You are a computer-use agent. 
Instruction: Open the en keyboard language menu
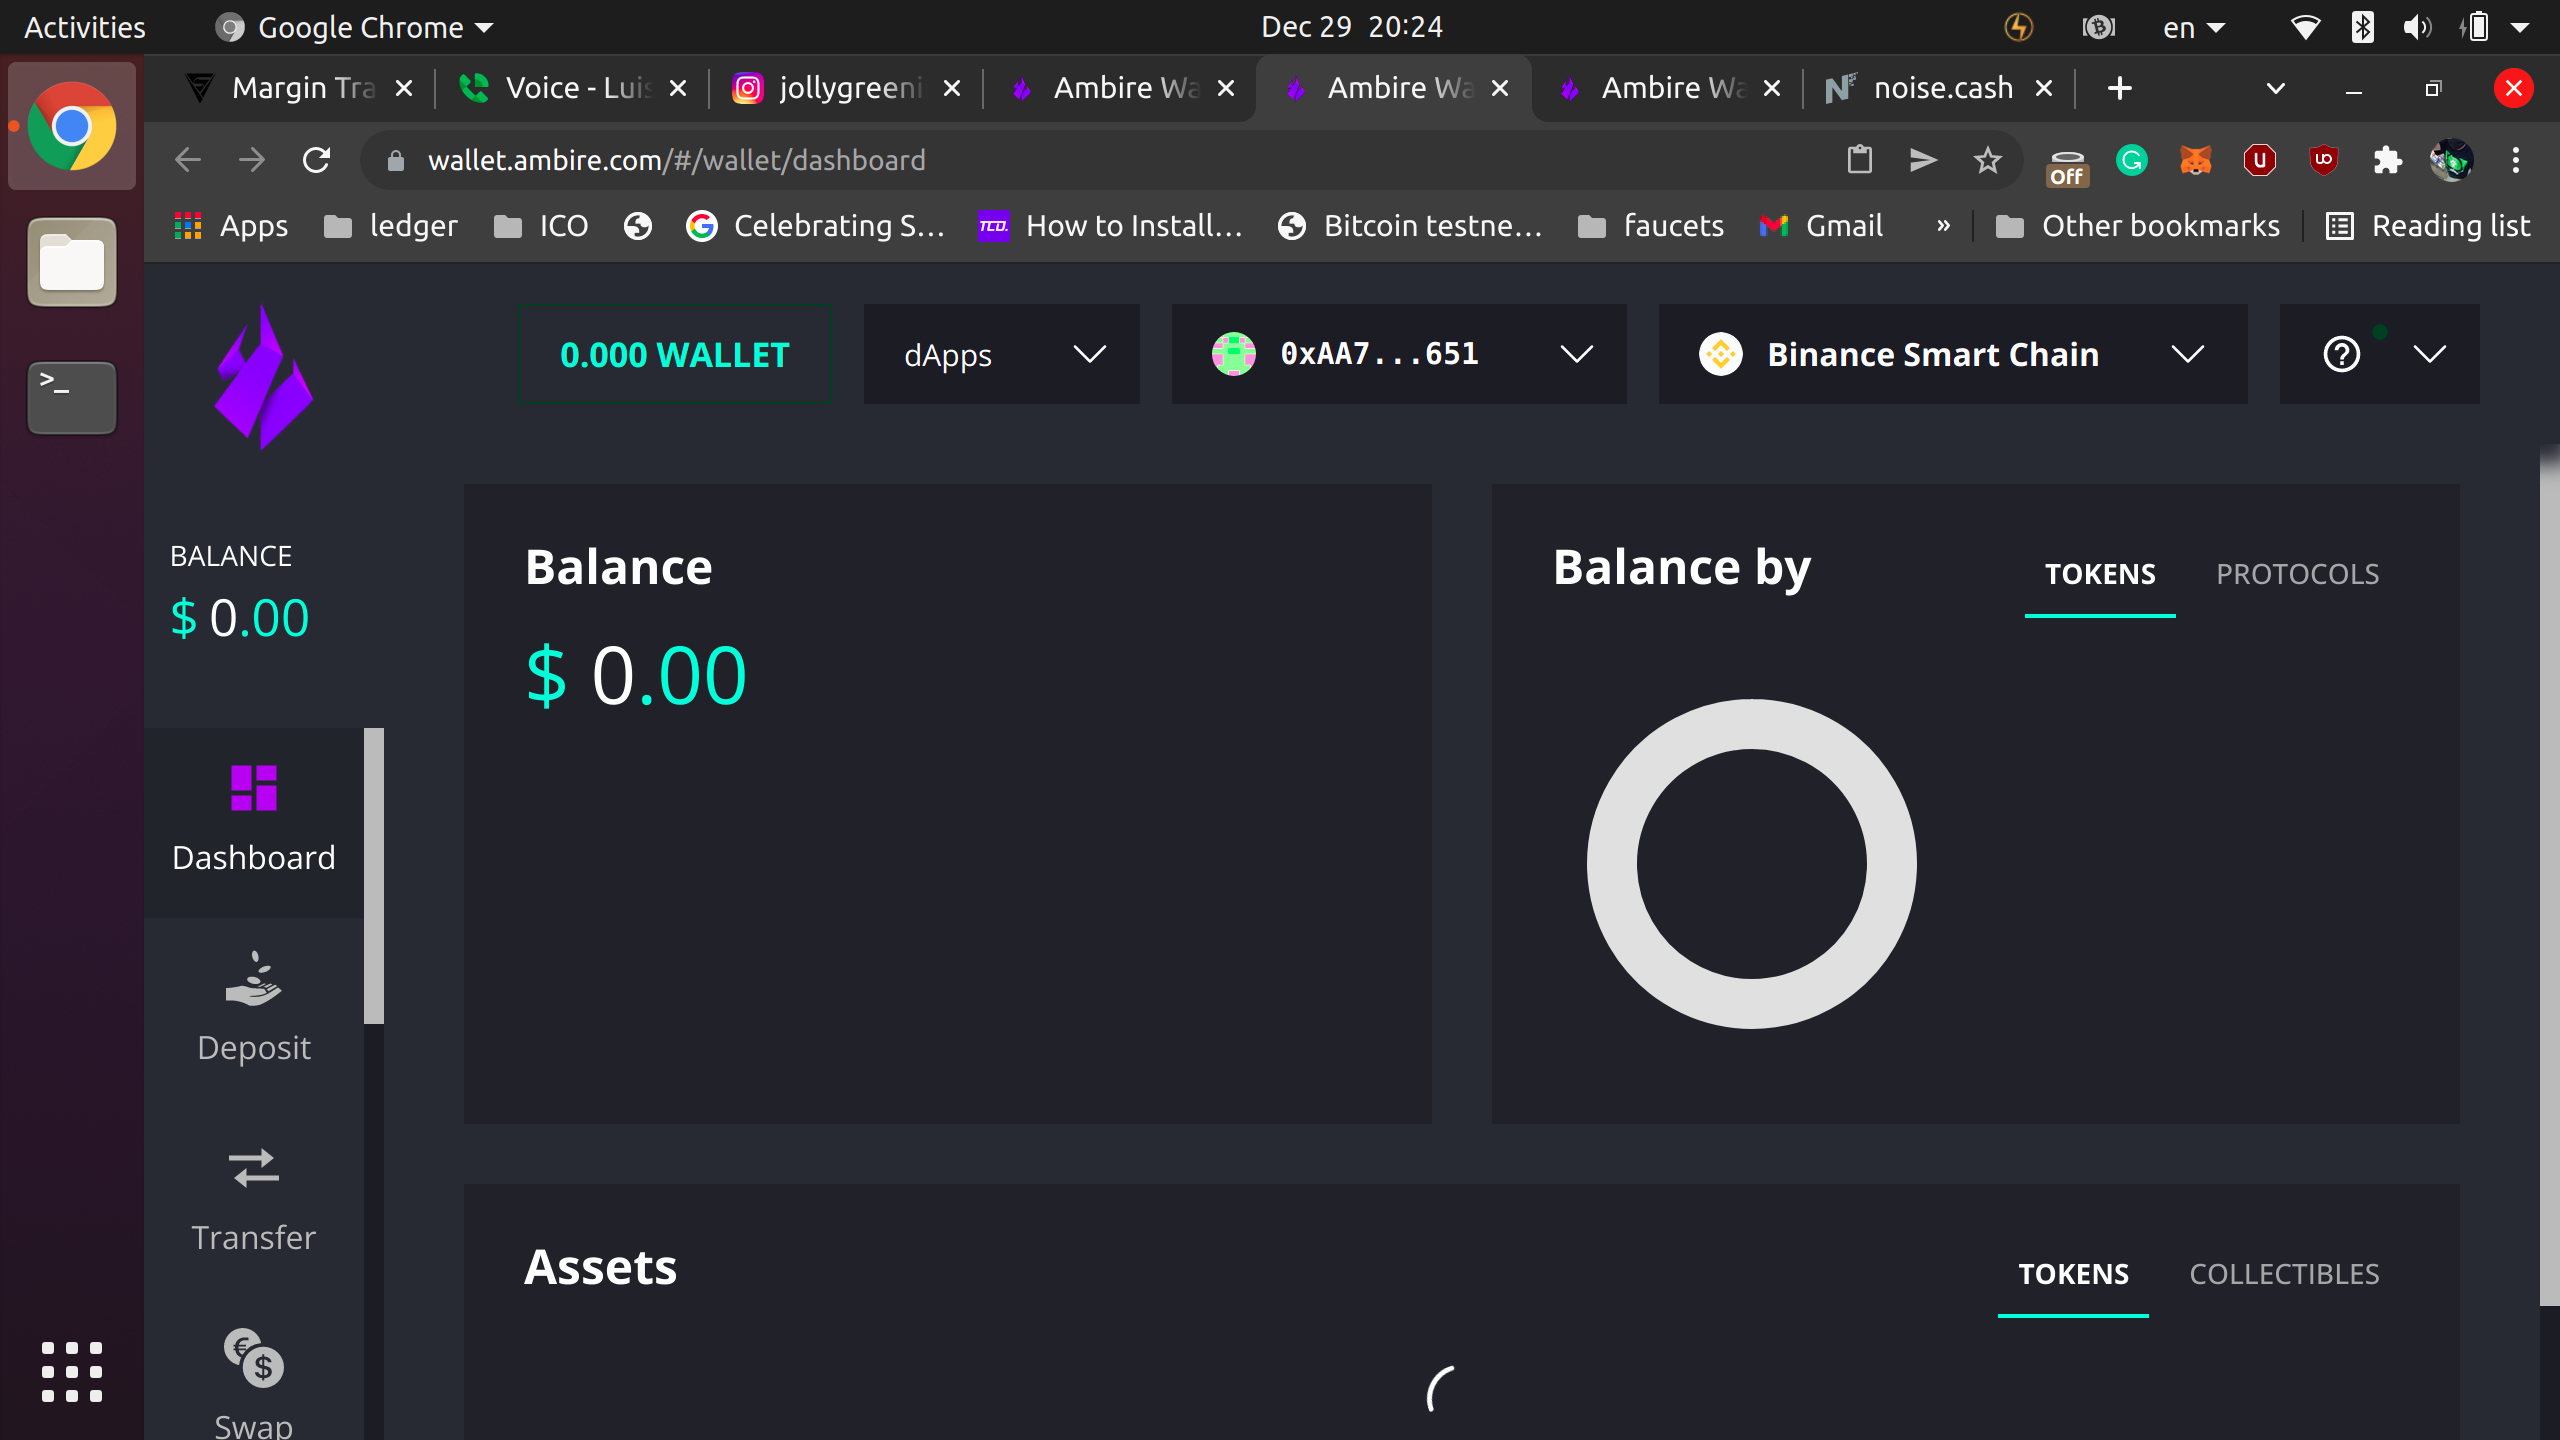(x=2194, y=27)
